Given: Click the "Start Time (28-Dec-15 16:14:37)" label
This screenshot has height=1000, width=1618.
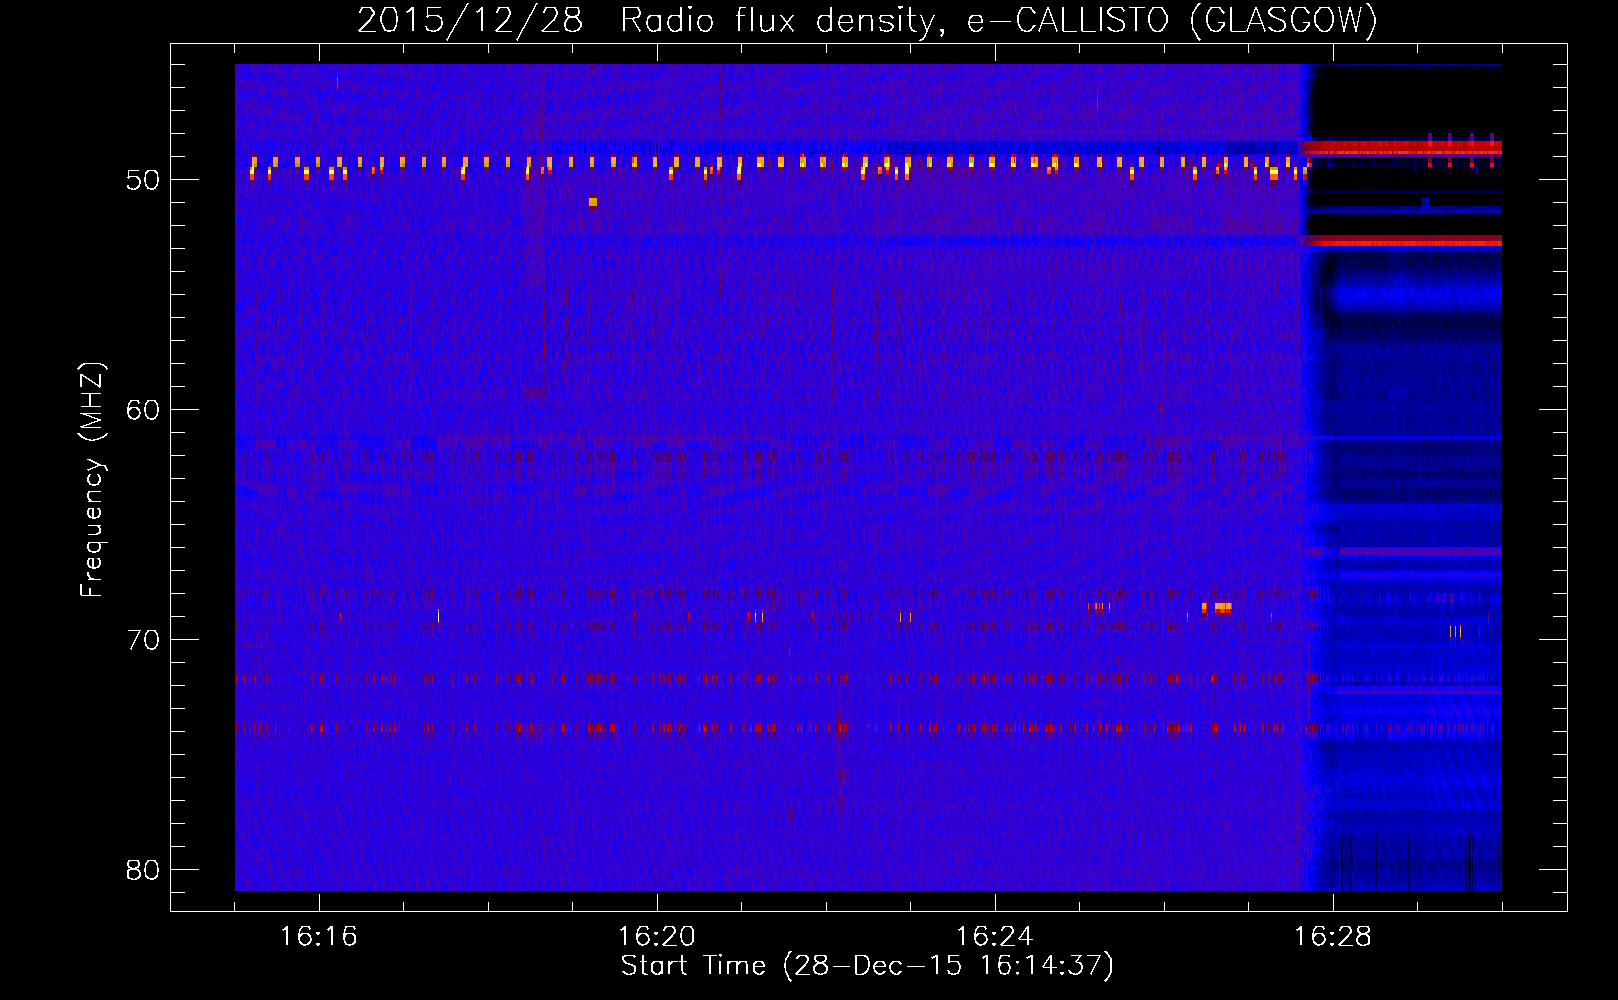Looking at the screenshot, I should click(867, 966).
